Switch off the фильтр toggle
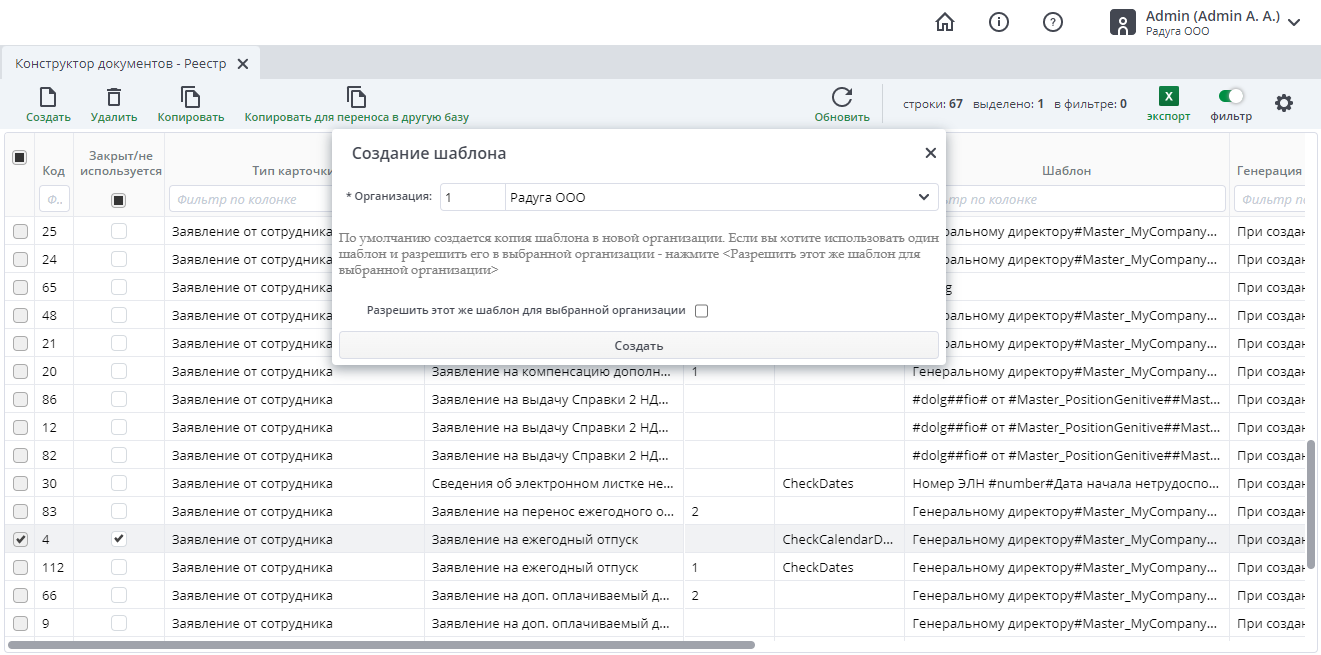 (x=1230, y=95)
